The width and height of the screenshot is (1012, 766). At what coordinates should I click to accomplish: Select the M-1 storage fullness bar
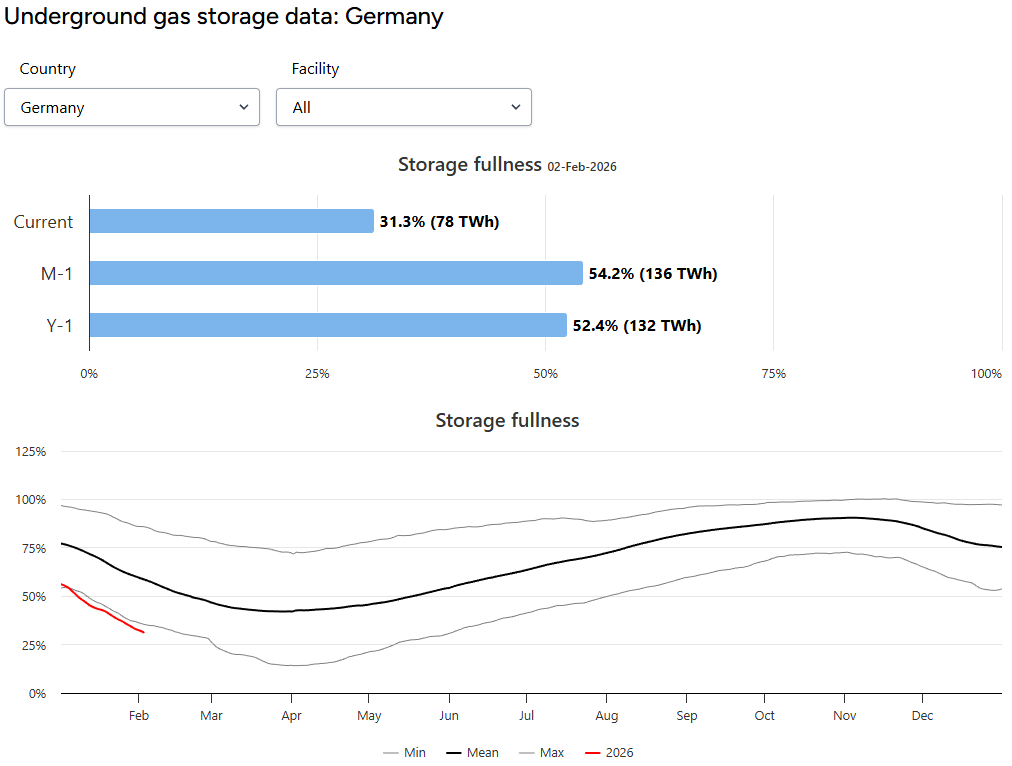(x=335, y=273)
